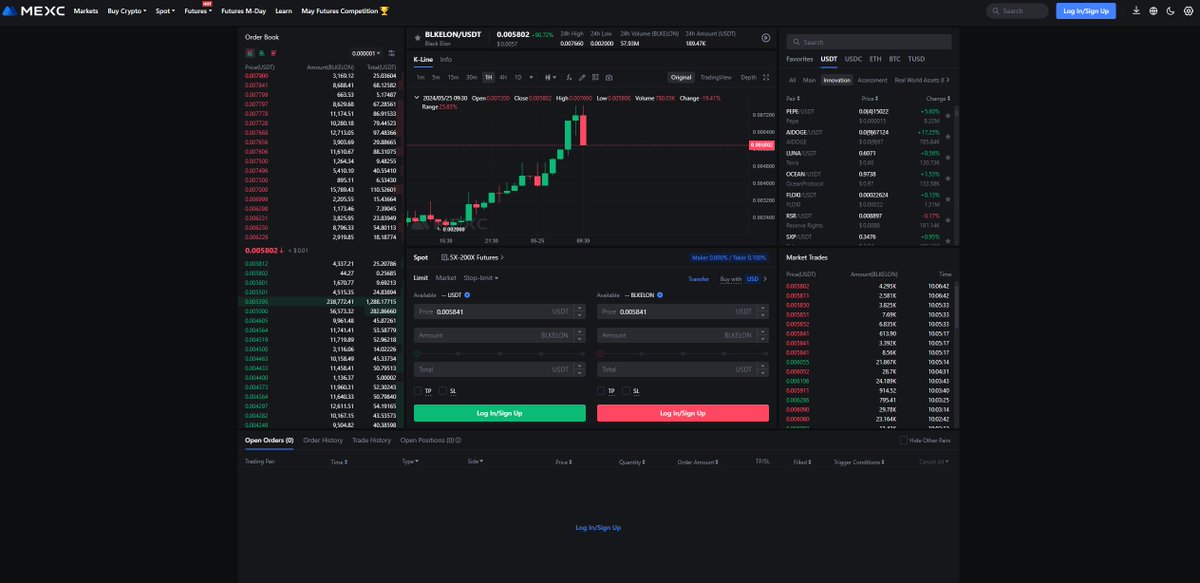Check Hide Other Pairs box
Image resolution: width=1200 pixels, height=583 pixels.
[904, 440]
